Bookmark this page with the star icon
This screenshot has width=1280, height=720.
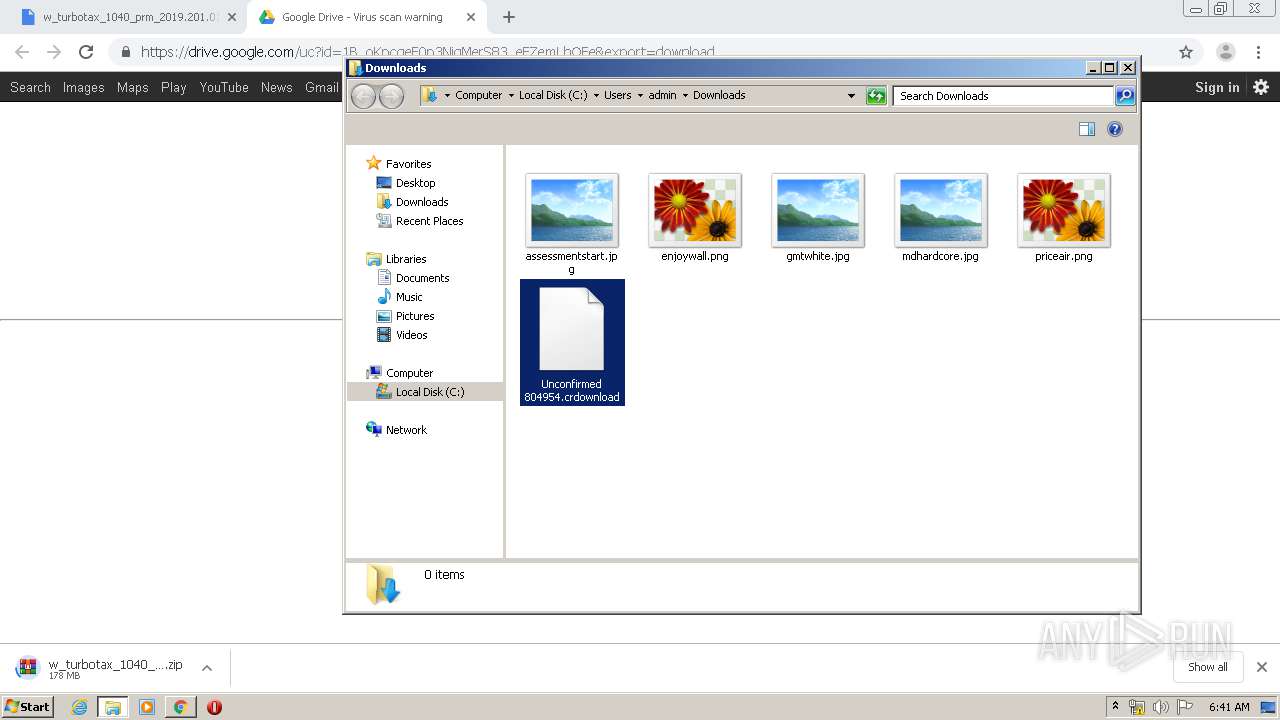pyautogui.click(x=1186, y=52)
